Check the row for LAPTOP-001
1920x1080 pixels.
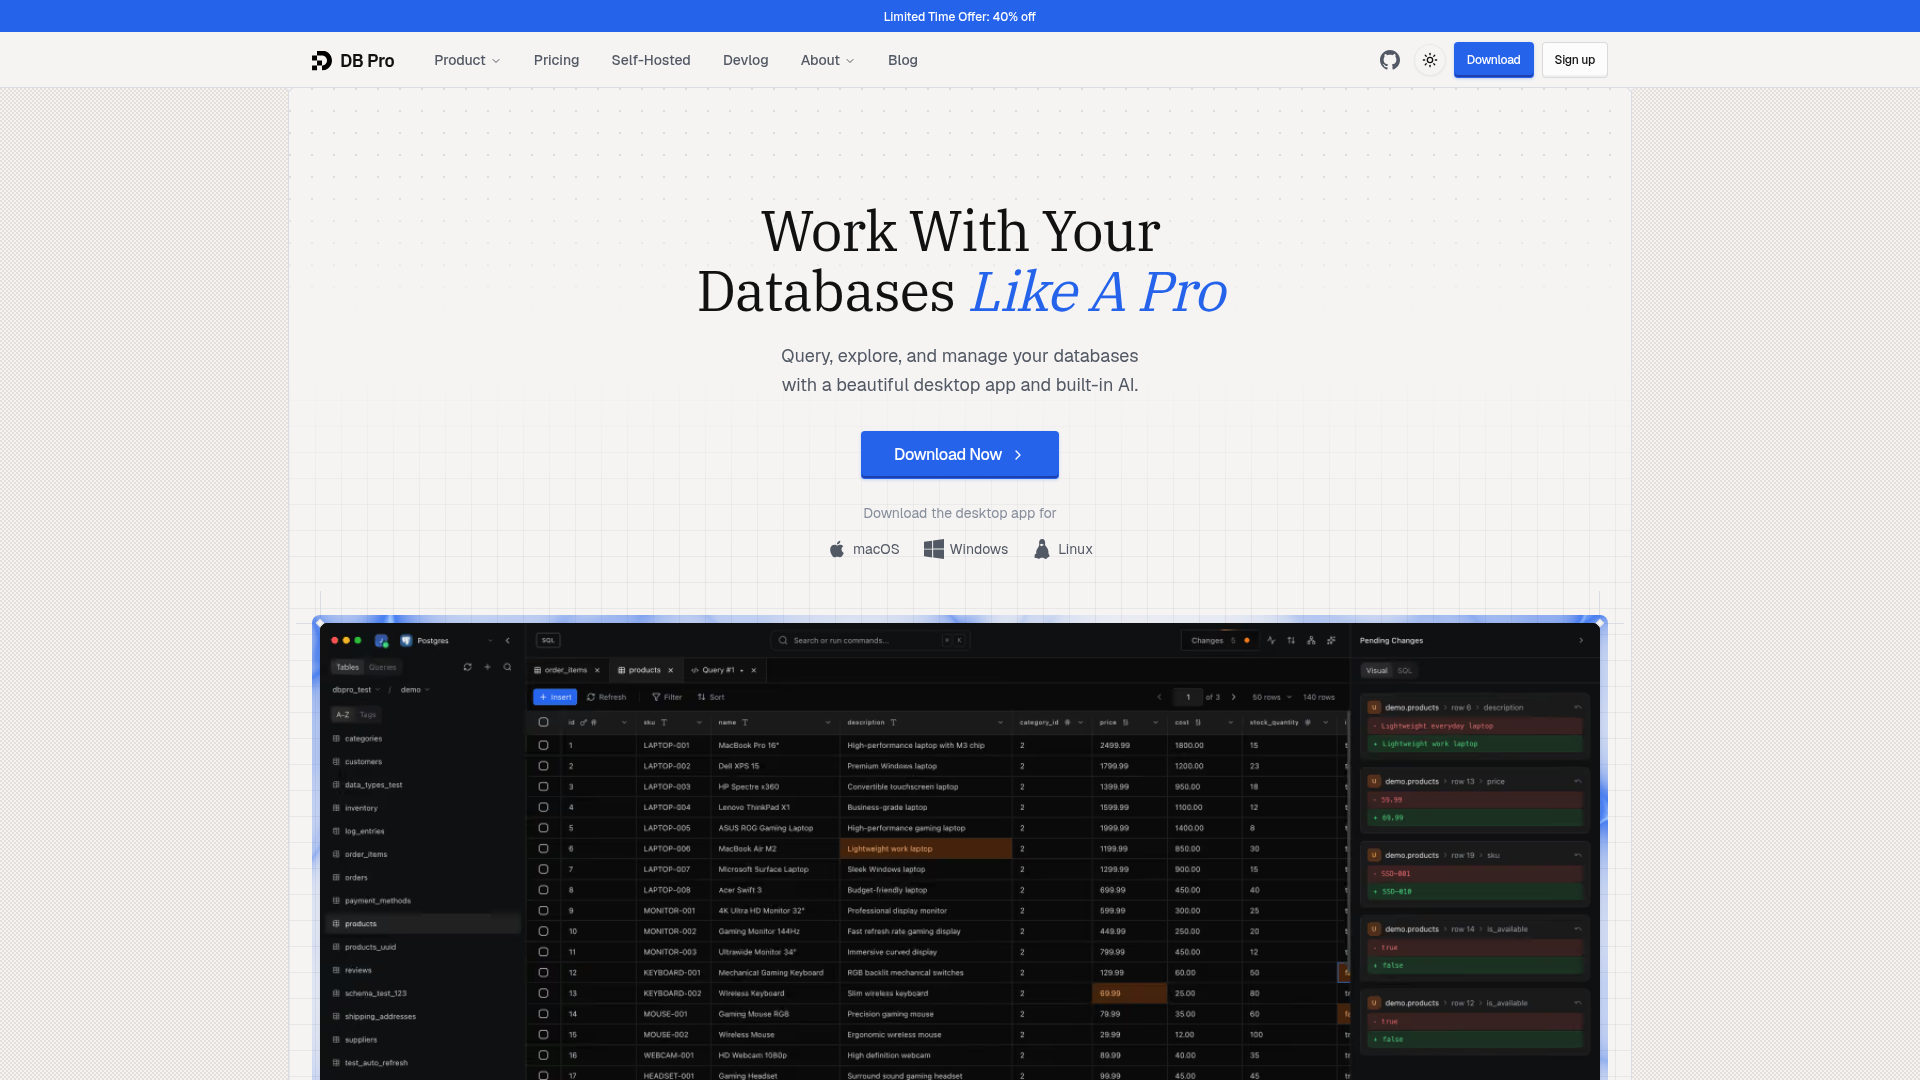click(543, 745)
